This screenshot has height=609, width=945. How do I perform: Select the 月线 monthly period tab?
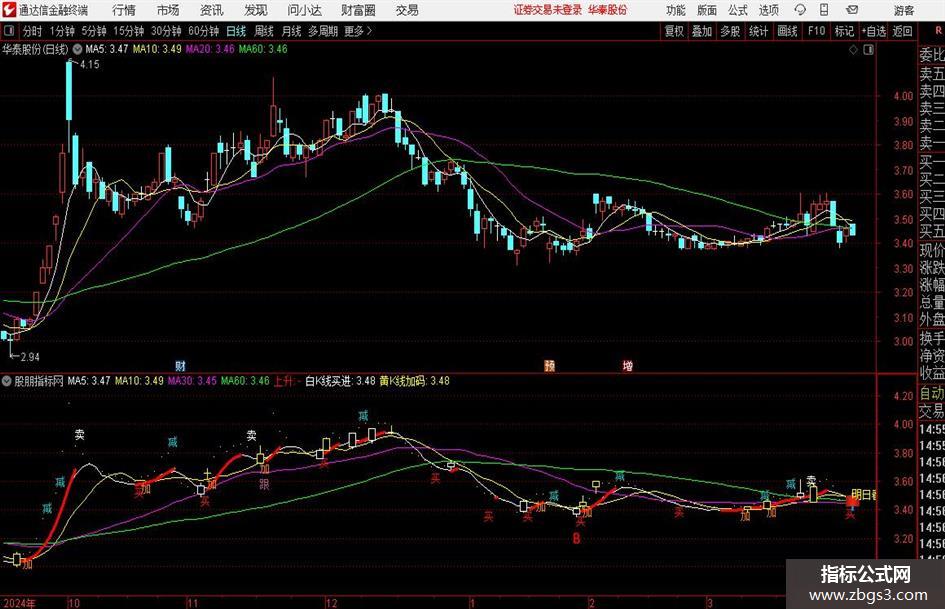tap(291, 31)
